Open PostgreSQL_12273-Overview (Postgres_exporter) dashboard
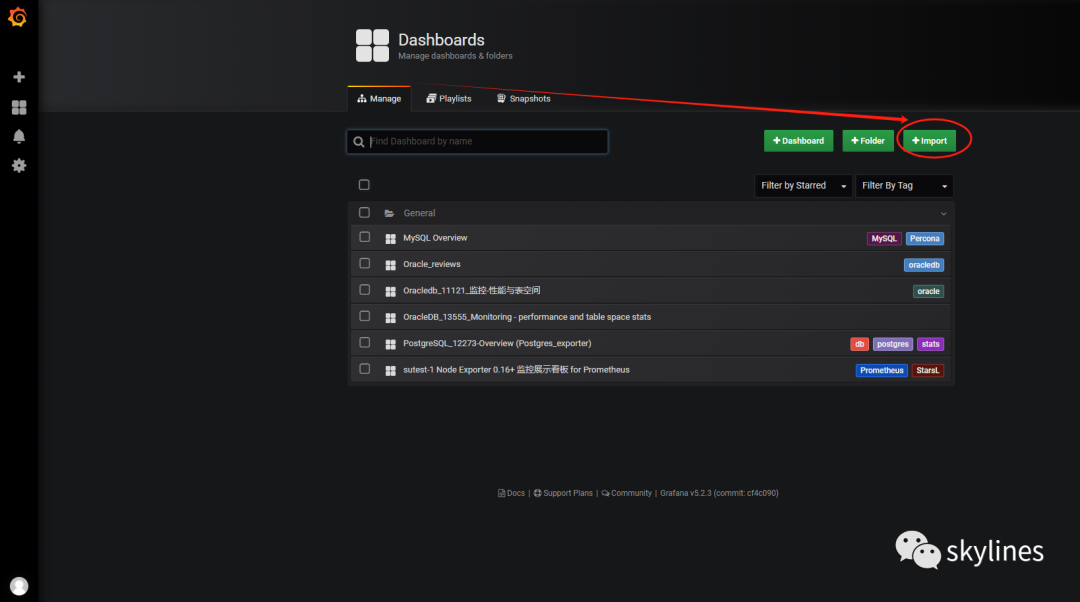Image resolution: width=1080 pixels, height=602 pixels. tap(497, 344)
